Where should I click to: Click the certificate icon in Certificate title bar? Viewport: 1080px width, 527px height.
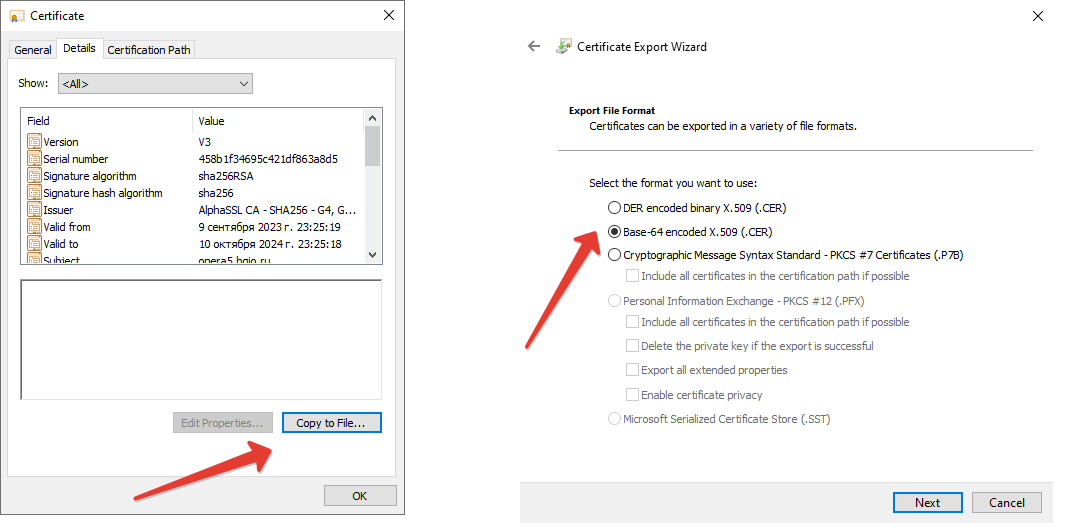[x=17, y=16]
